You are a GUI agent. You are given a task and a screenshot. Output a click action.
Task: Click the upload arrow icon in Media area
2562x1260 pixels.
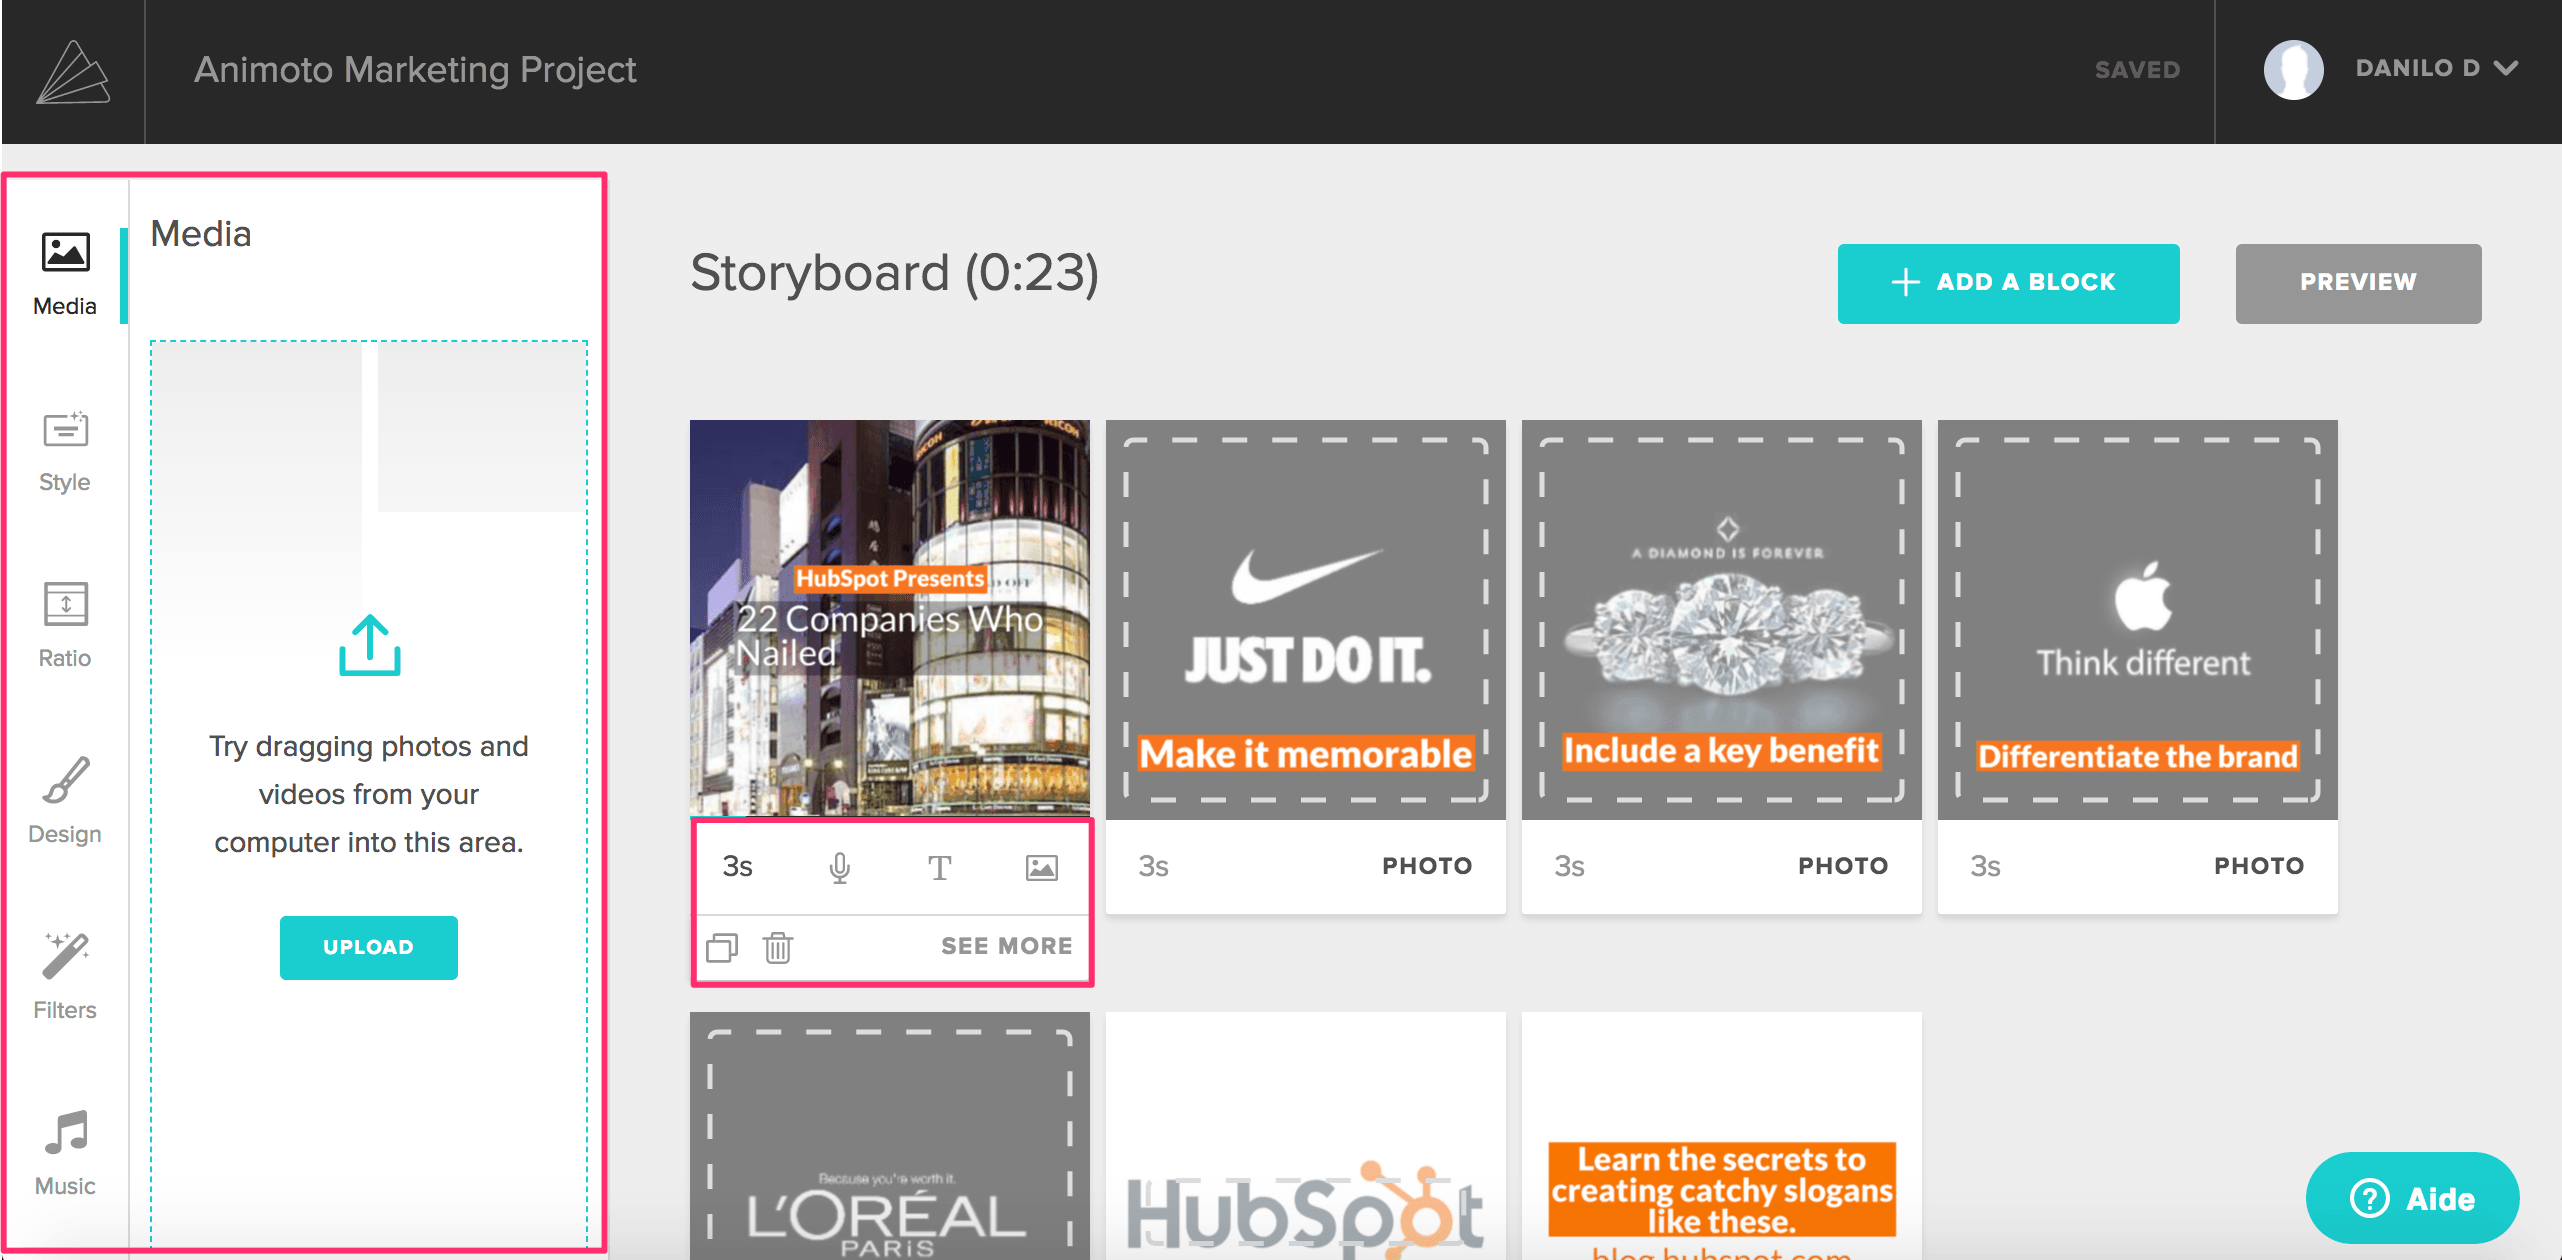pyautogui.click(x=369, y=645)
